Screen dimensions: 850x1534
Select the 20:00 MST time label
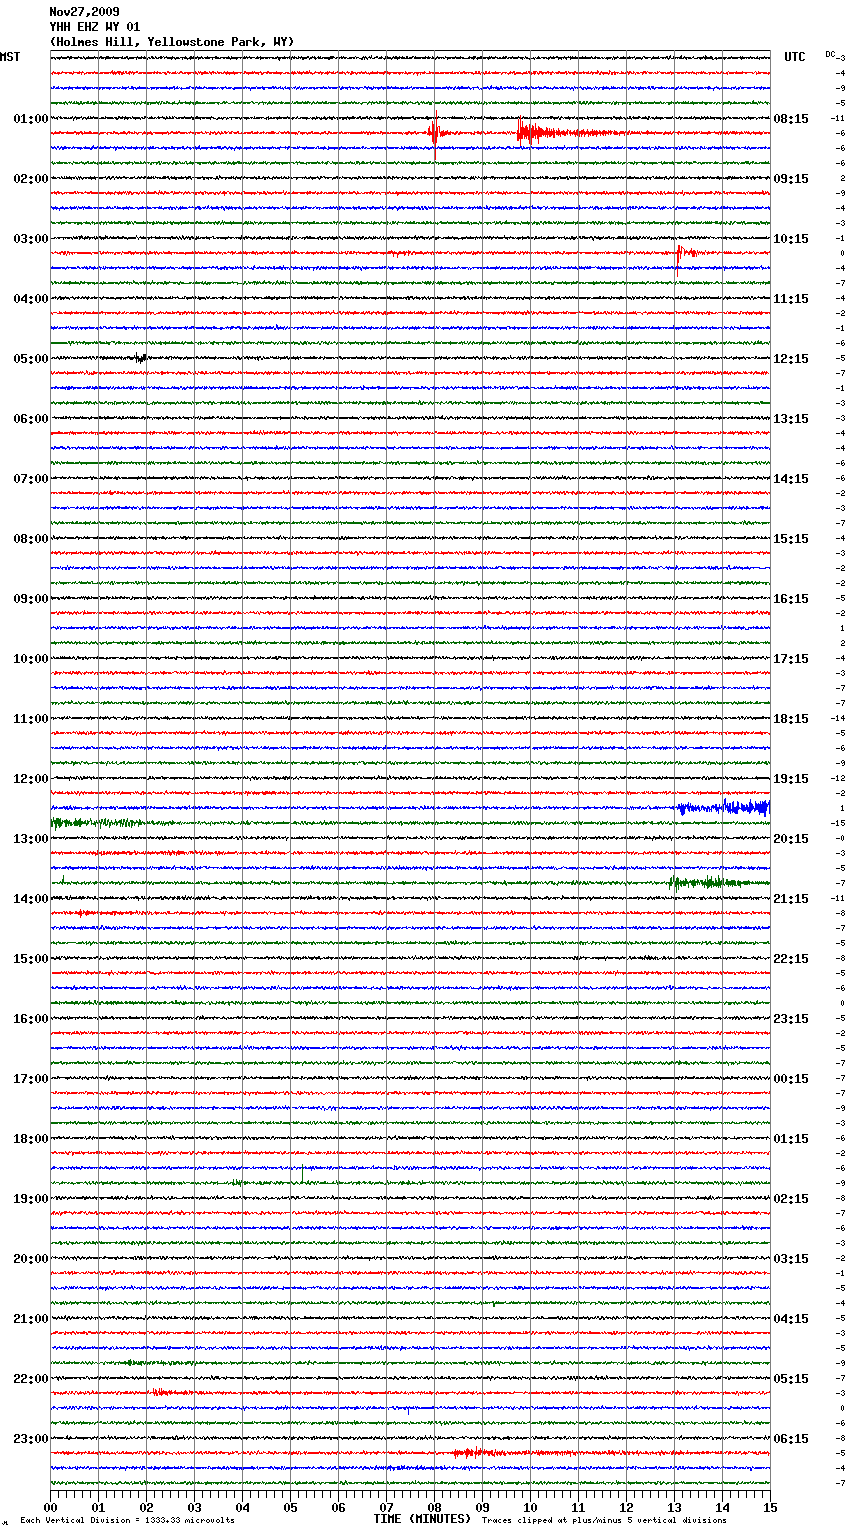click(31, 1259)
